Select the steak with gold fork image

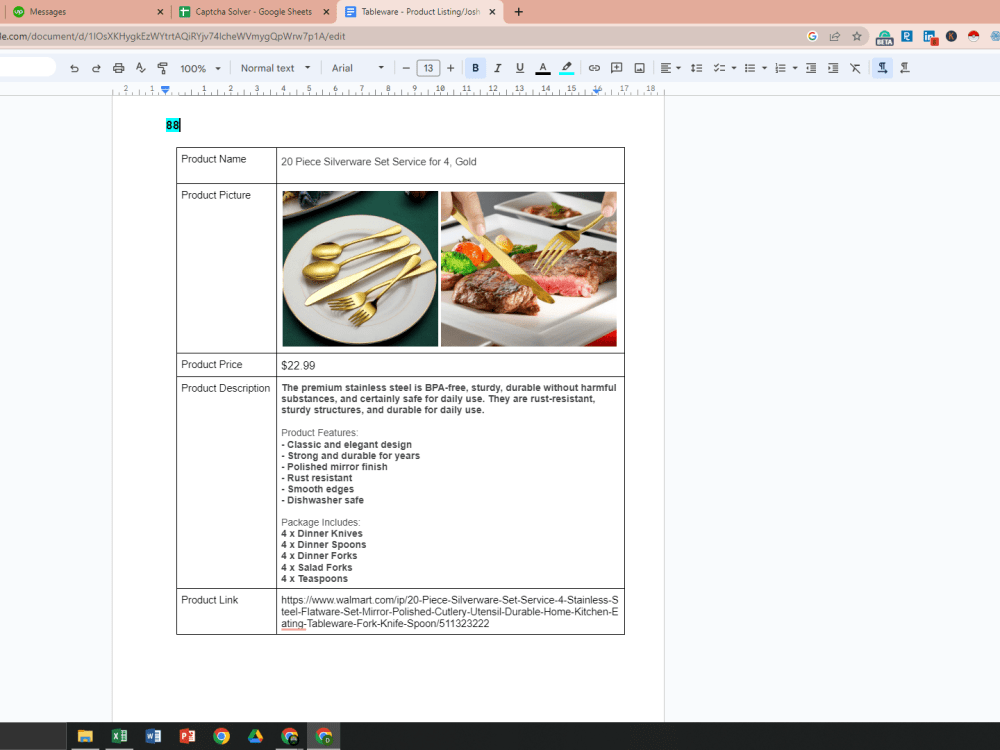click(529, 268)
